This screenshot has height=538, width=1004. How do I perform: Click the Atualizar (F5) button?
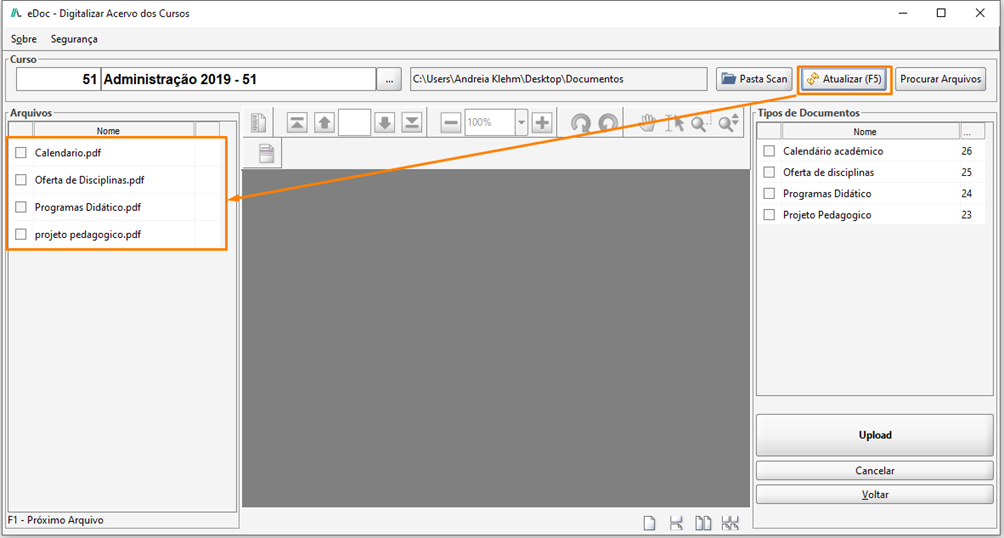(x=845, y=79)
